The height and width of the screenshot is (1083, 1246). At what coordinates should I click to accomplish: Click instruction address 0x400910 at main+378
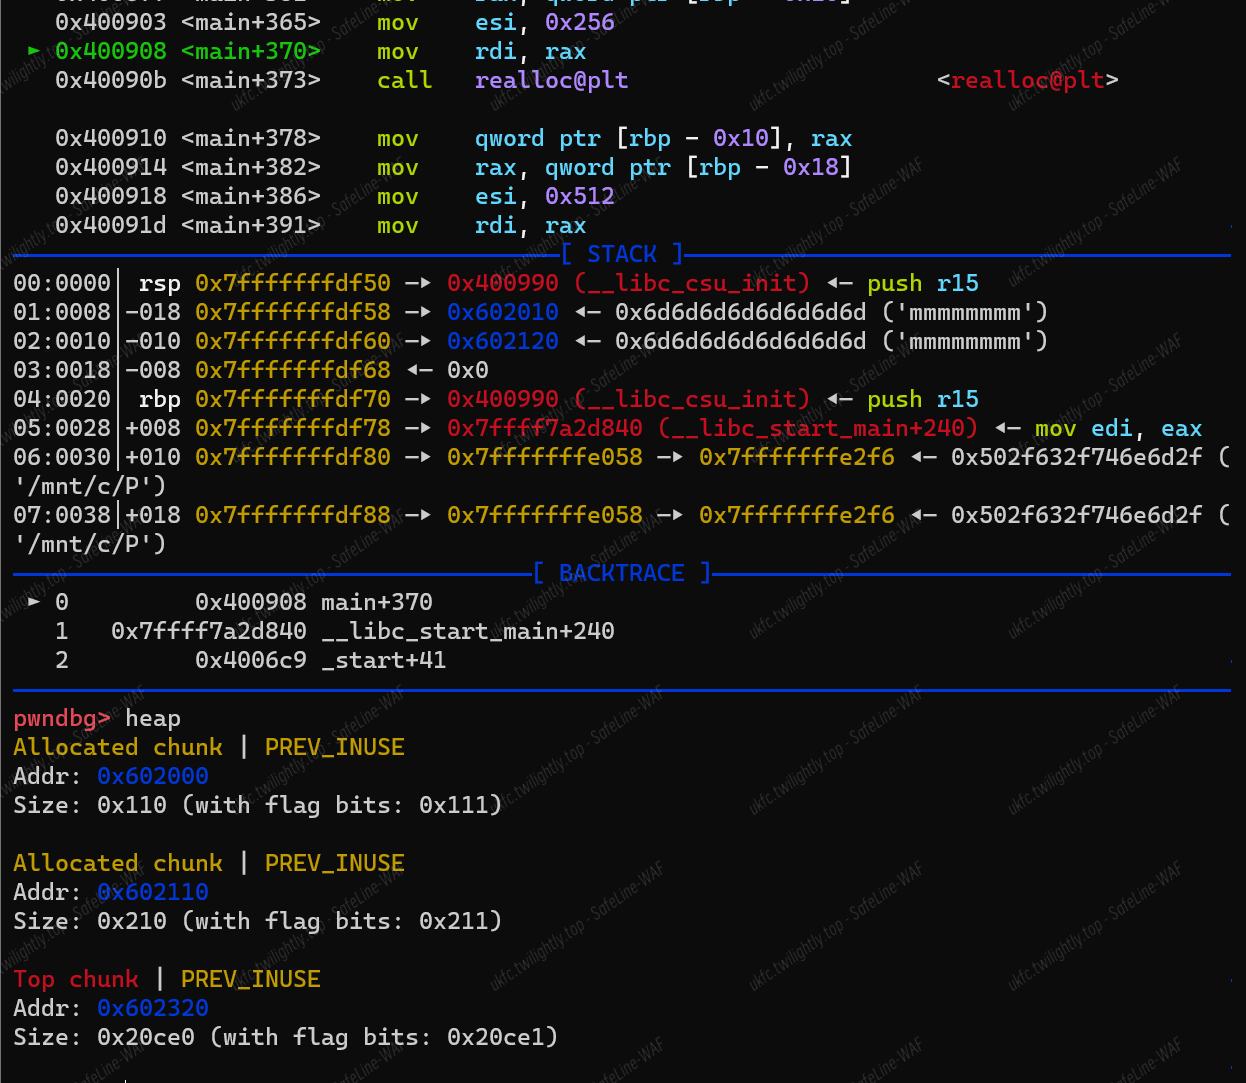[110, 138]
